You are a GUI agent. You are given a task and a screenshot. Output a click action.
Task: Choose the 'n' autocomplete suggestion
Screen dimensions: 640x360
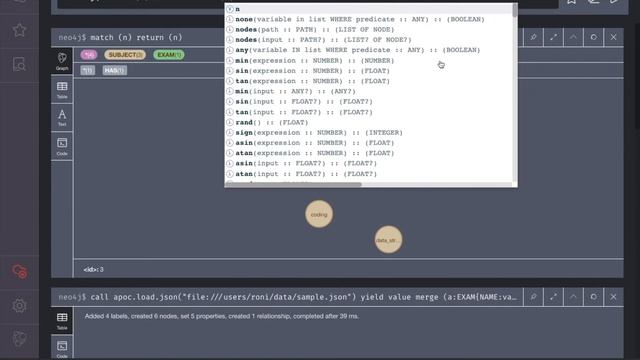point(369,9)
